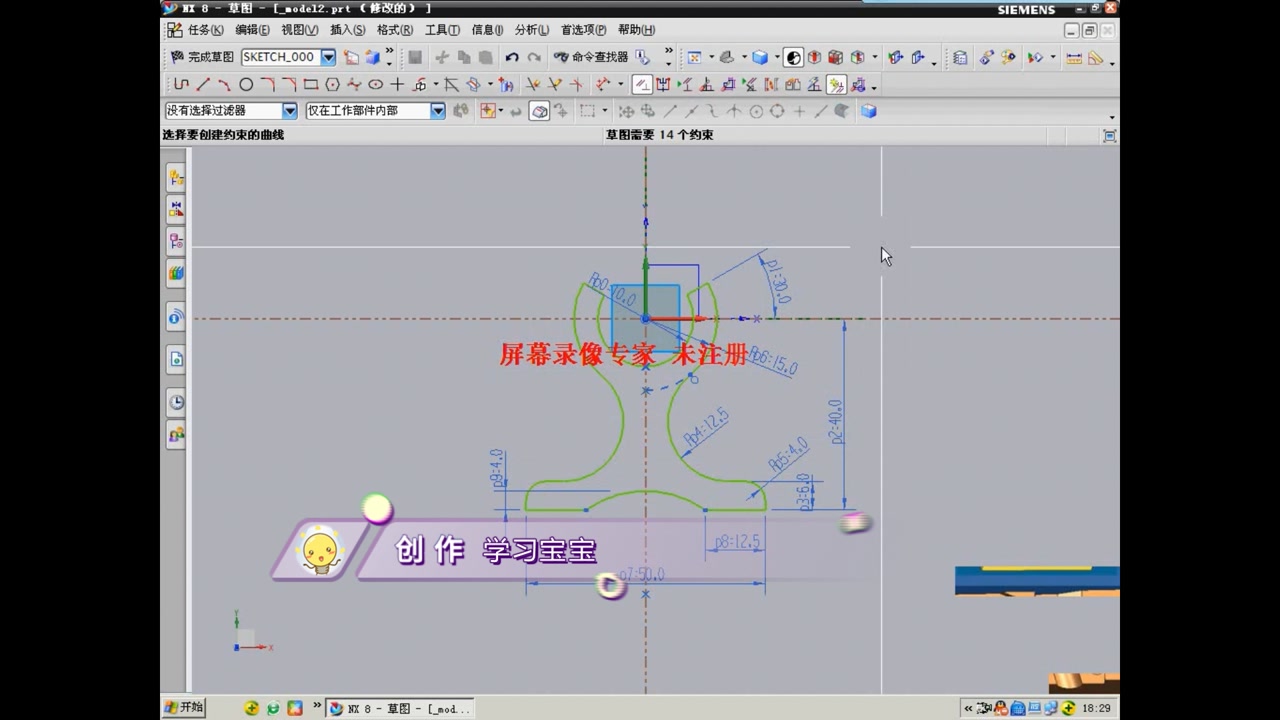Open the Constraint Navigator sidebar tab
This screenshot has height=720, width=1280.
(x=176, y=209)
